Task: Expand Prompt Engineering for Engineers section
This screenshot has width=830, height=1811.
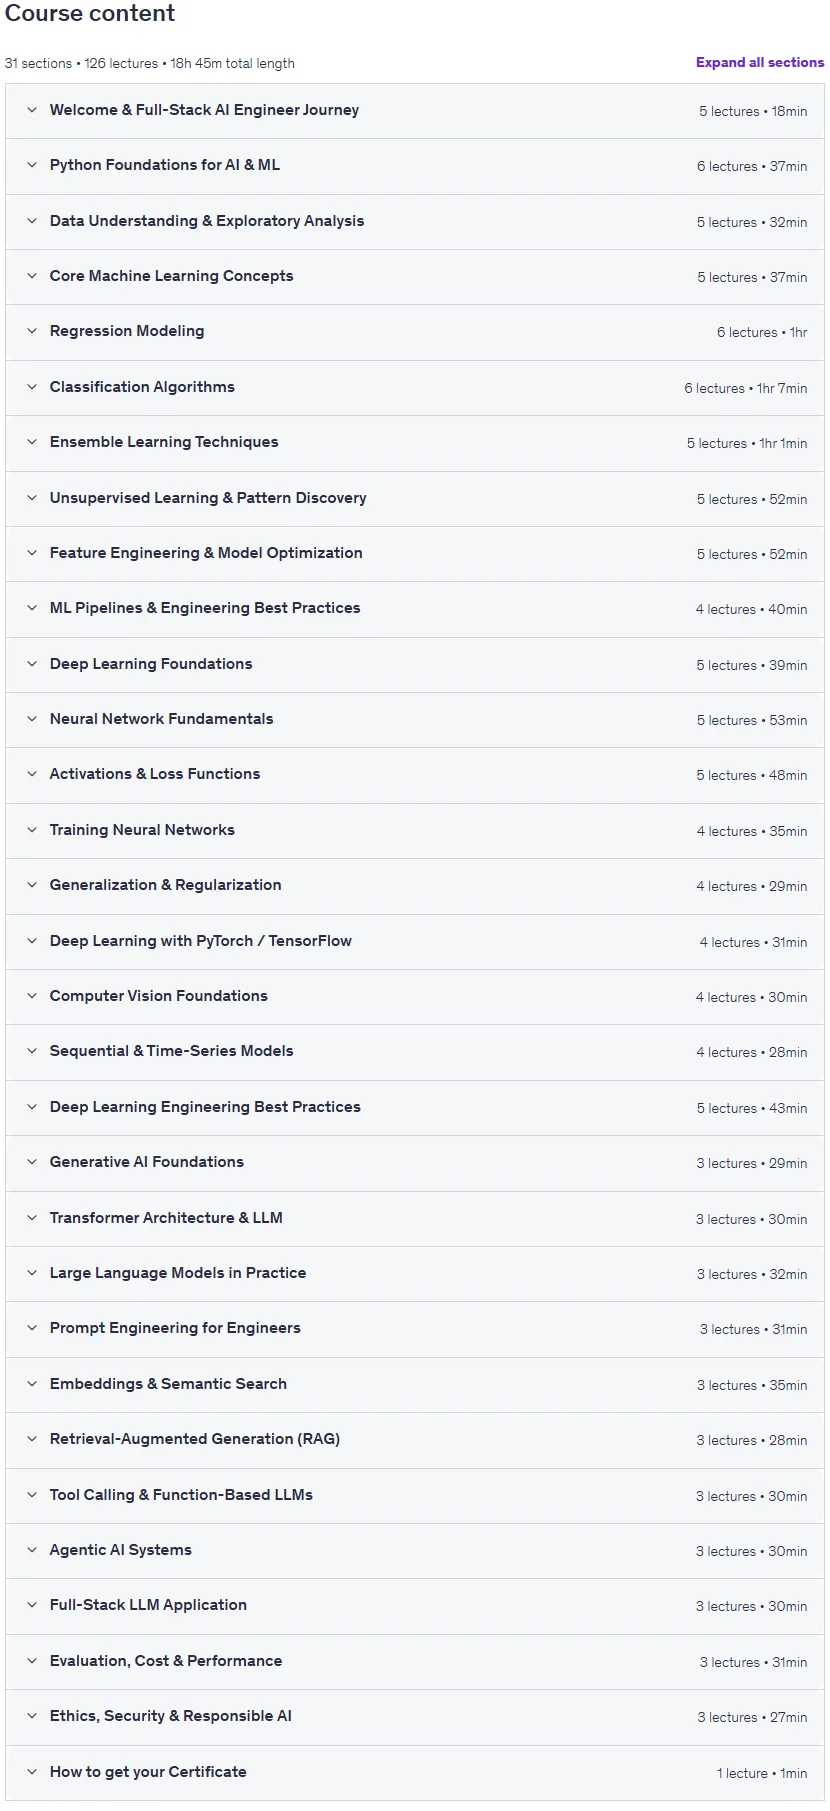Action: pos(415,1329)
